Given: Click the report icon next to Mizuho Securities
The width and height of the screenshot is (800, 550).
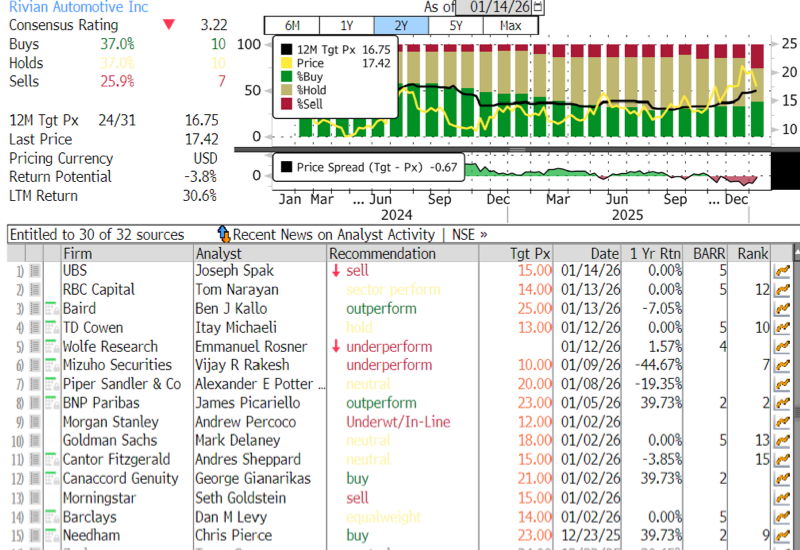Looking at the screenshot, I should [52, 366].
